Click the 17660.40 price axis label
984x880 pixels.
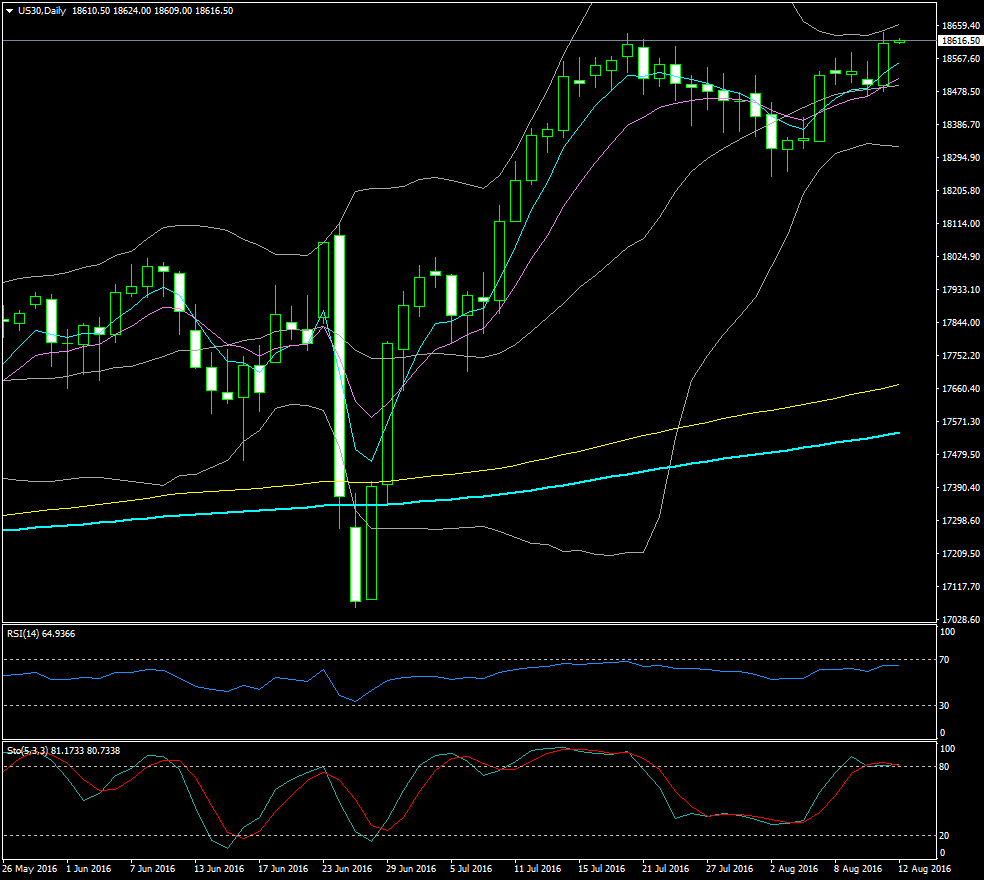pyautogui.click(x=961, y=389)
